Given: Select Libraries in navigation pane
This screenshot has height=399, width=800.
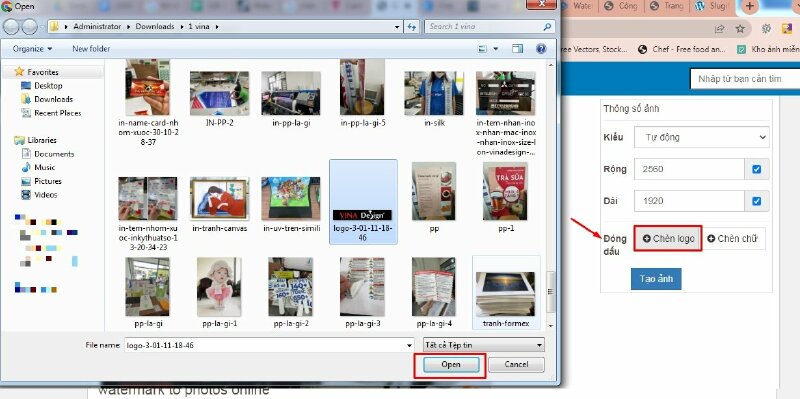Looking at the screenshot, I should click(x=42, y=140).
